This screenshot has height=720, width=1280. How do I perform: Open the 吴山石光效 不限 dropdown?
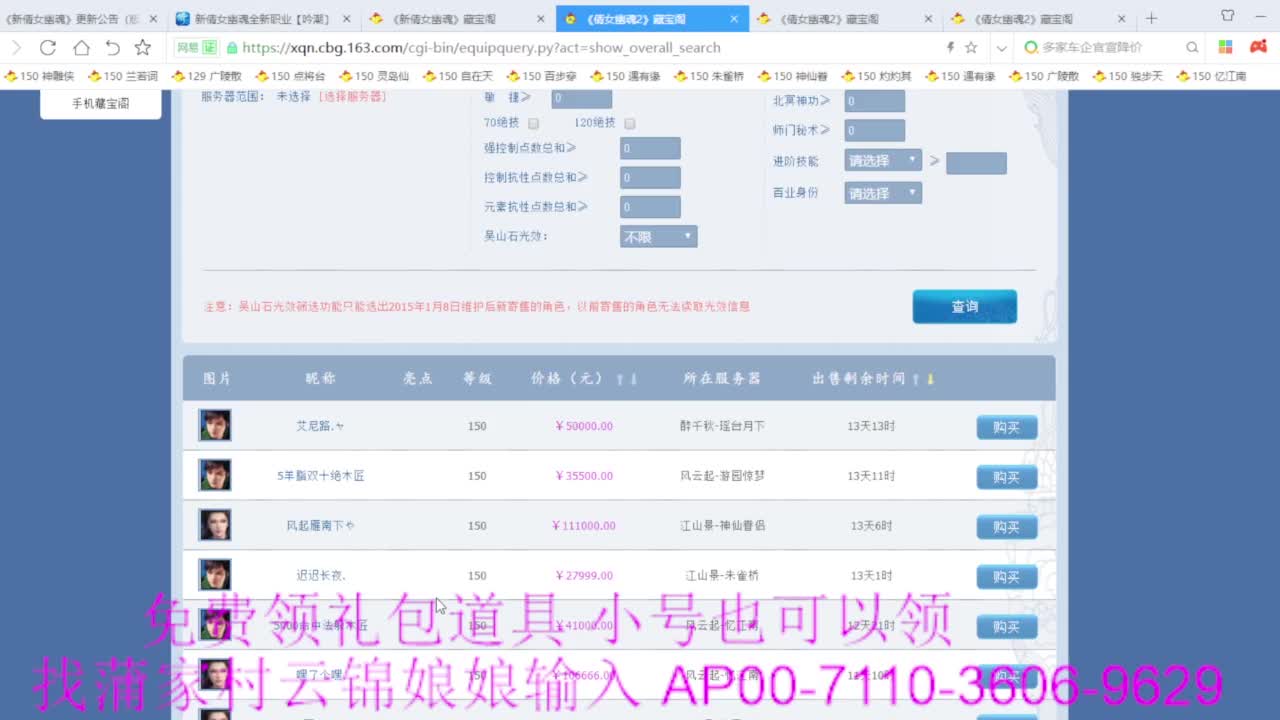coord(657,236)
